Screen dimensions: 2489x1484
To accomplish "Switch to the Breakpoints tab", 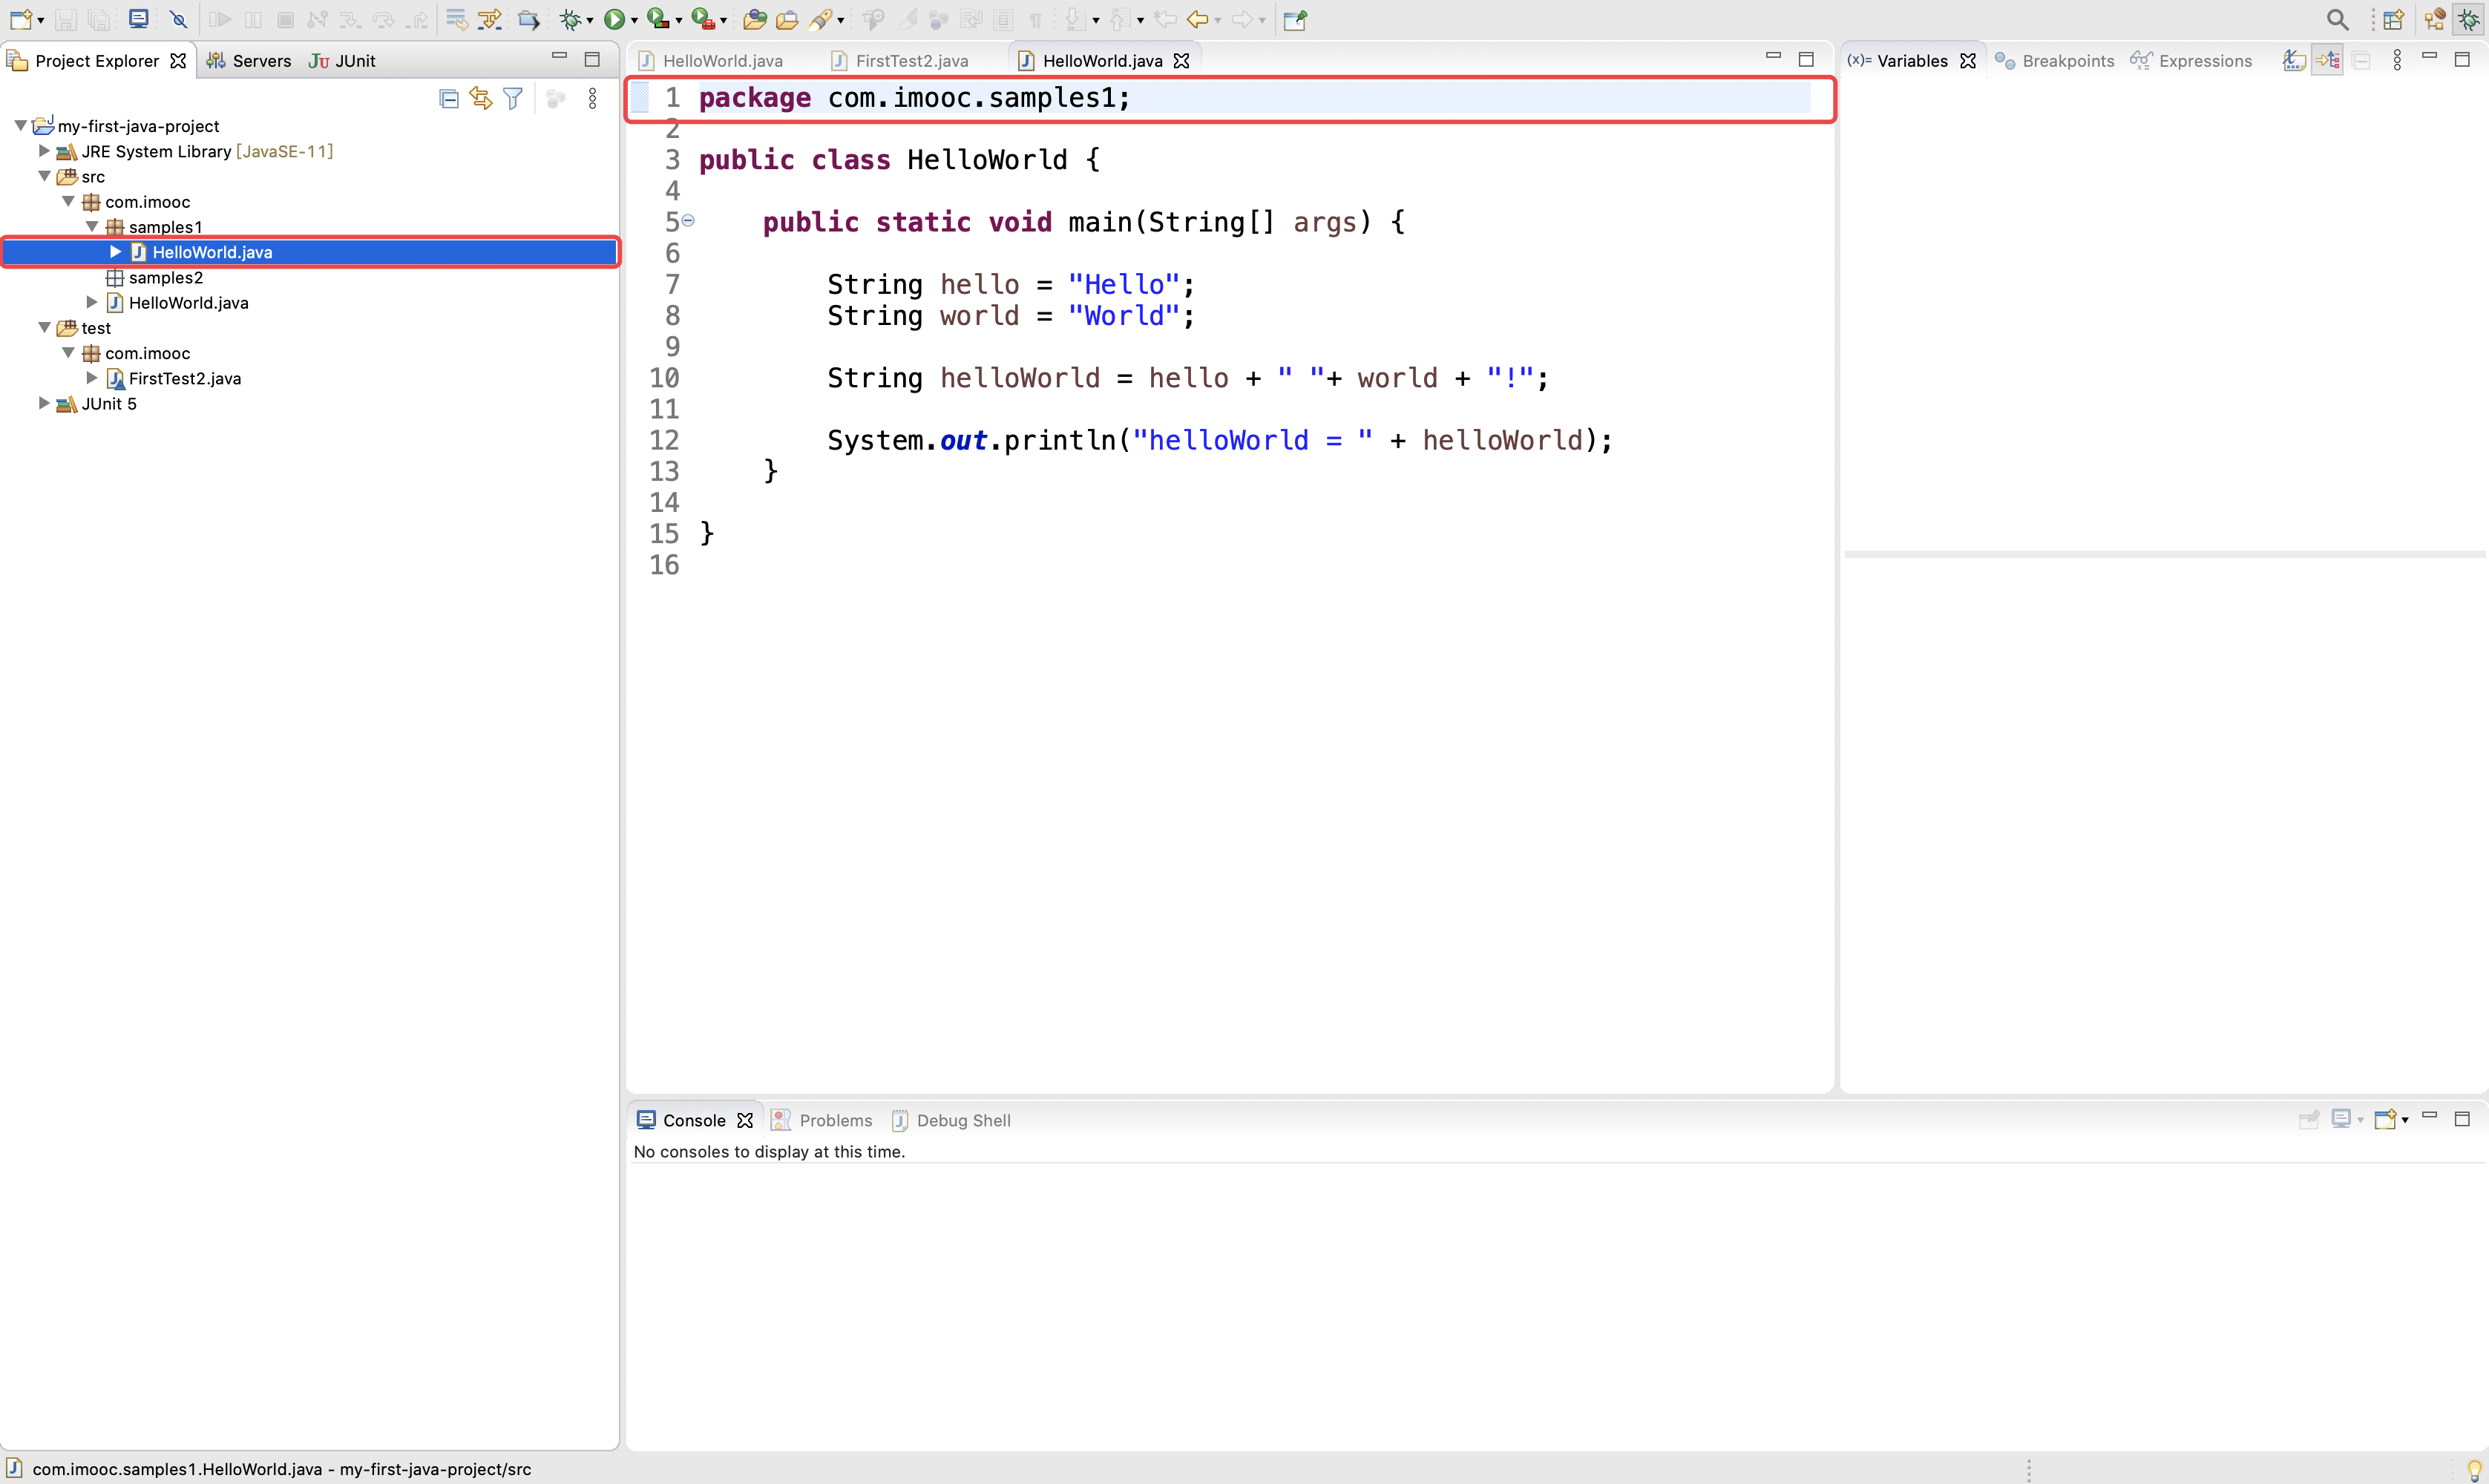I will pyautogui.click(x=2055, y=60).
